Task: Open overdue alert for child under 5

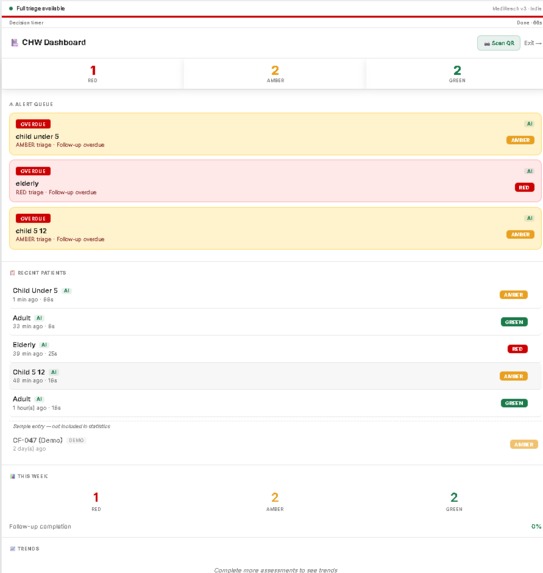Action: tap(275, 134)
